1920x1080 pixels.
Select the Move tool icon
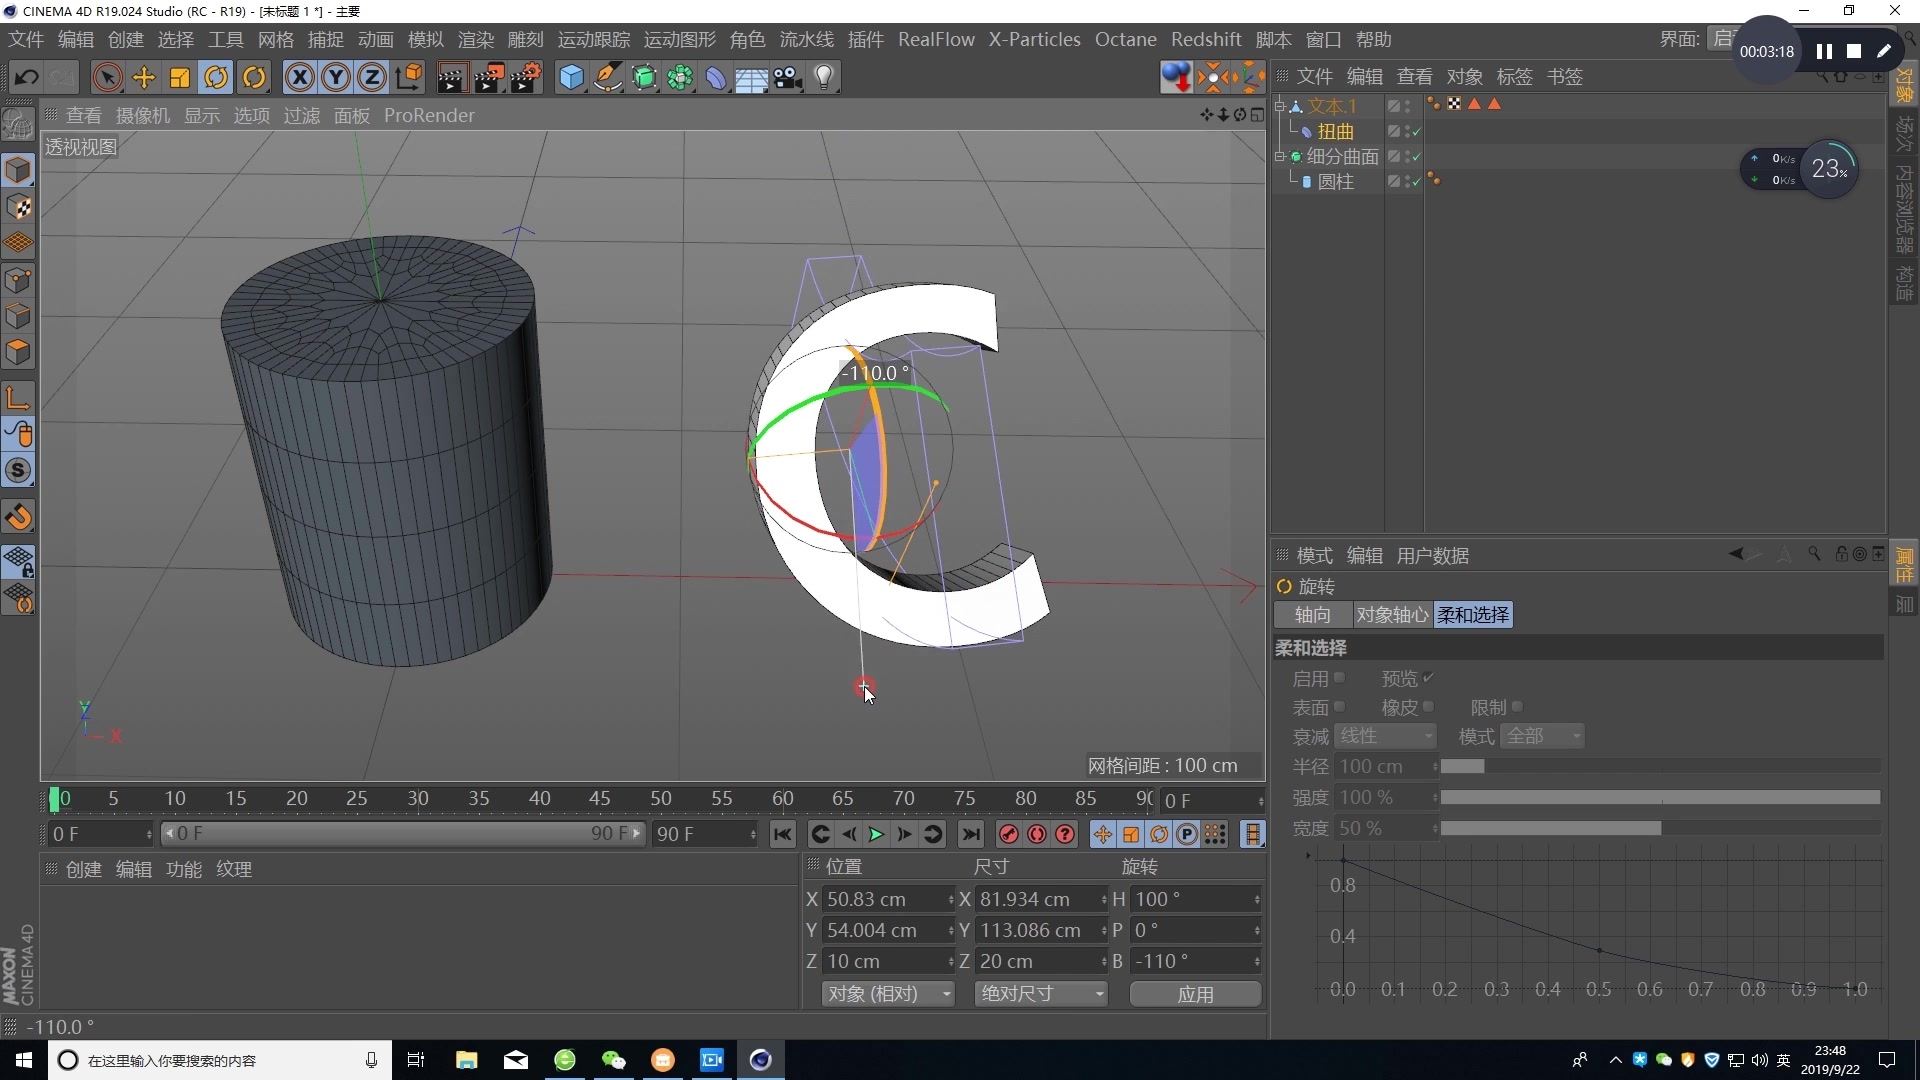144,77
